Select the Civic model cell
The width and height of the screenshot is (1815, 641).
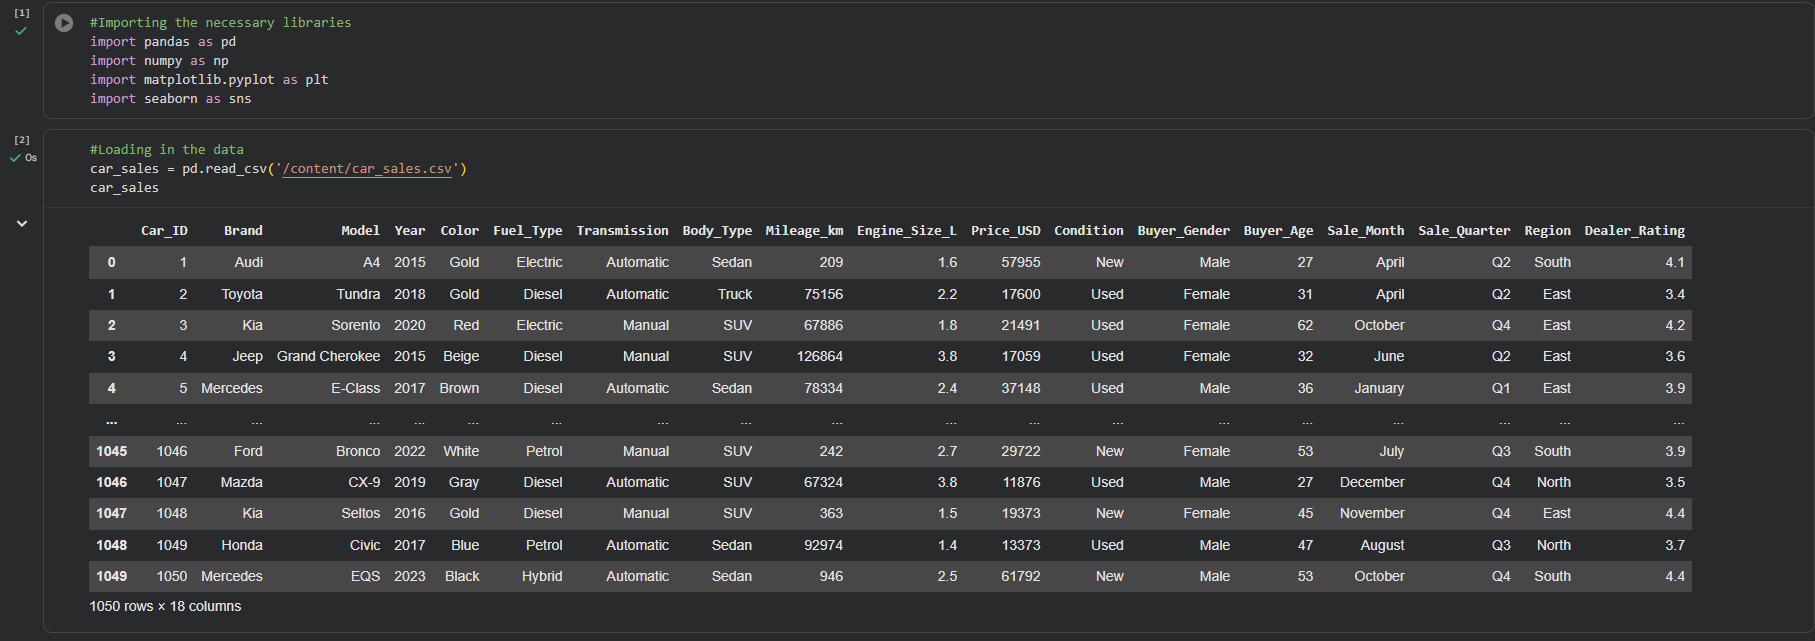(365, 545)
